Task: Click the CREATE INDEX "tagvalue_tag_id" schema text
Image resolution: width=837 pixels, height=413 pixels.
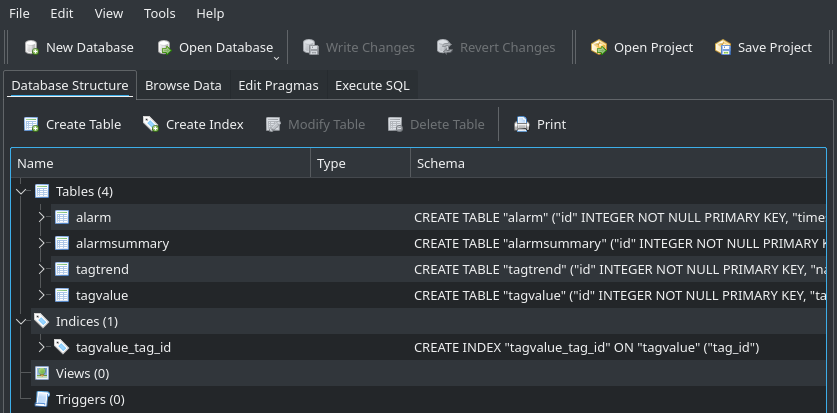Action: pyautogui.click(x=587, y=347)
